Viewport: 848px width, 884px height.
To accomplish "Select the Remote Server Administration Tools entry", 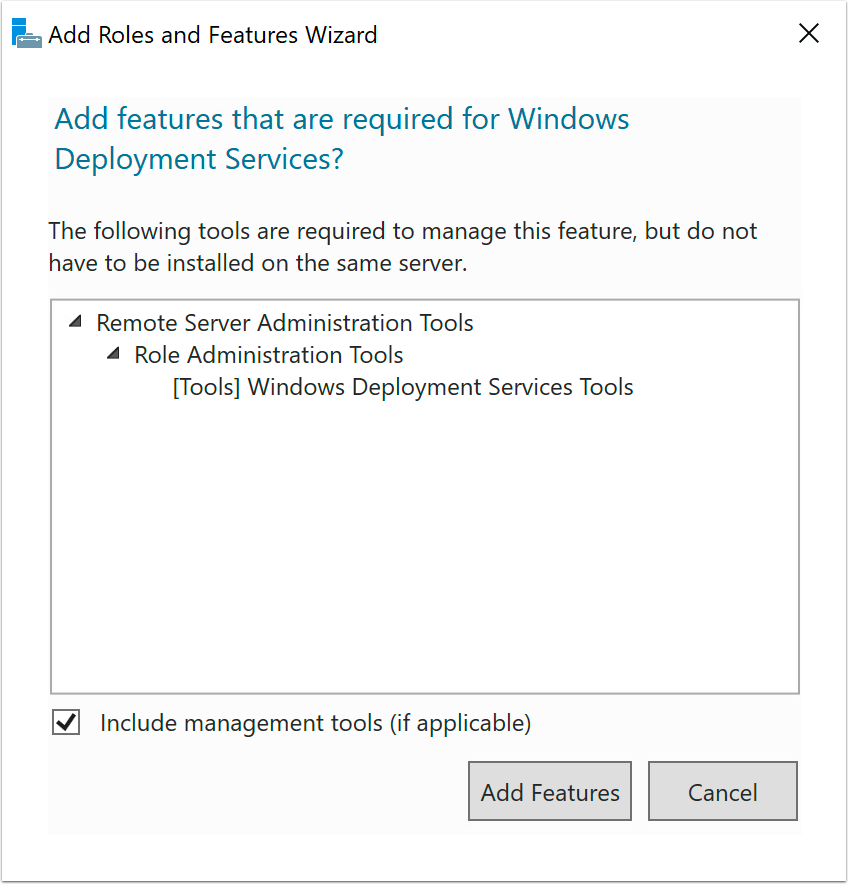I will tap(284, 322).
